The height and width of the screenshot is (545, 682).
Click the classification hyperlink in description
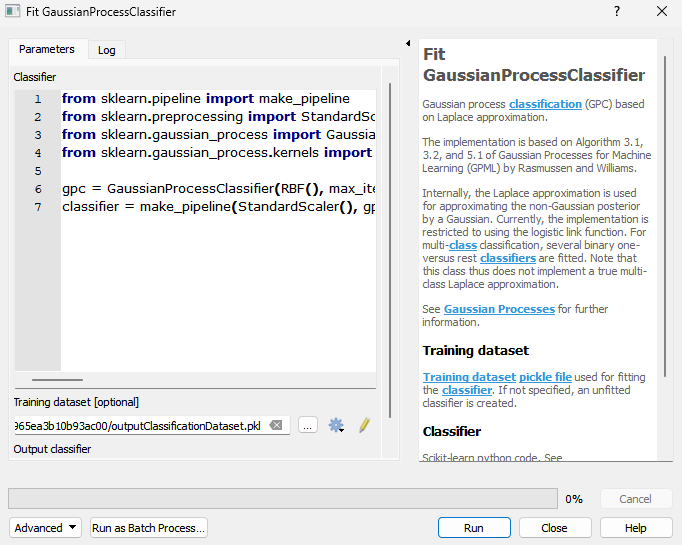(x=545, y=104)
